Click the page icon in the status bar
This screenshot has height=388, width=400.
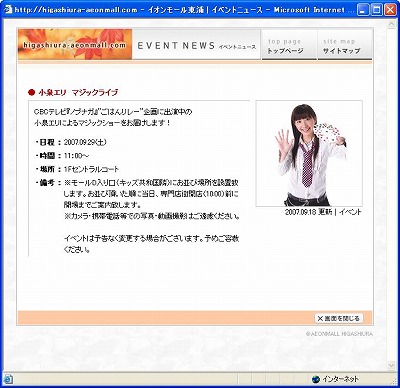(x=8, y=379)
